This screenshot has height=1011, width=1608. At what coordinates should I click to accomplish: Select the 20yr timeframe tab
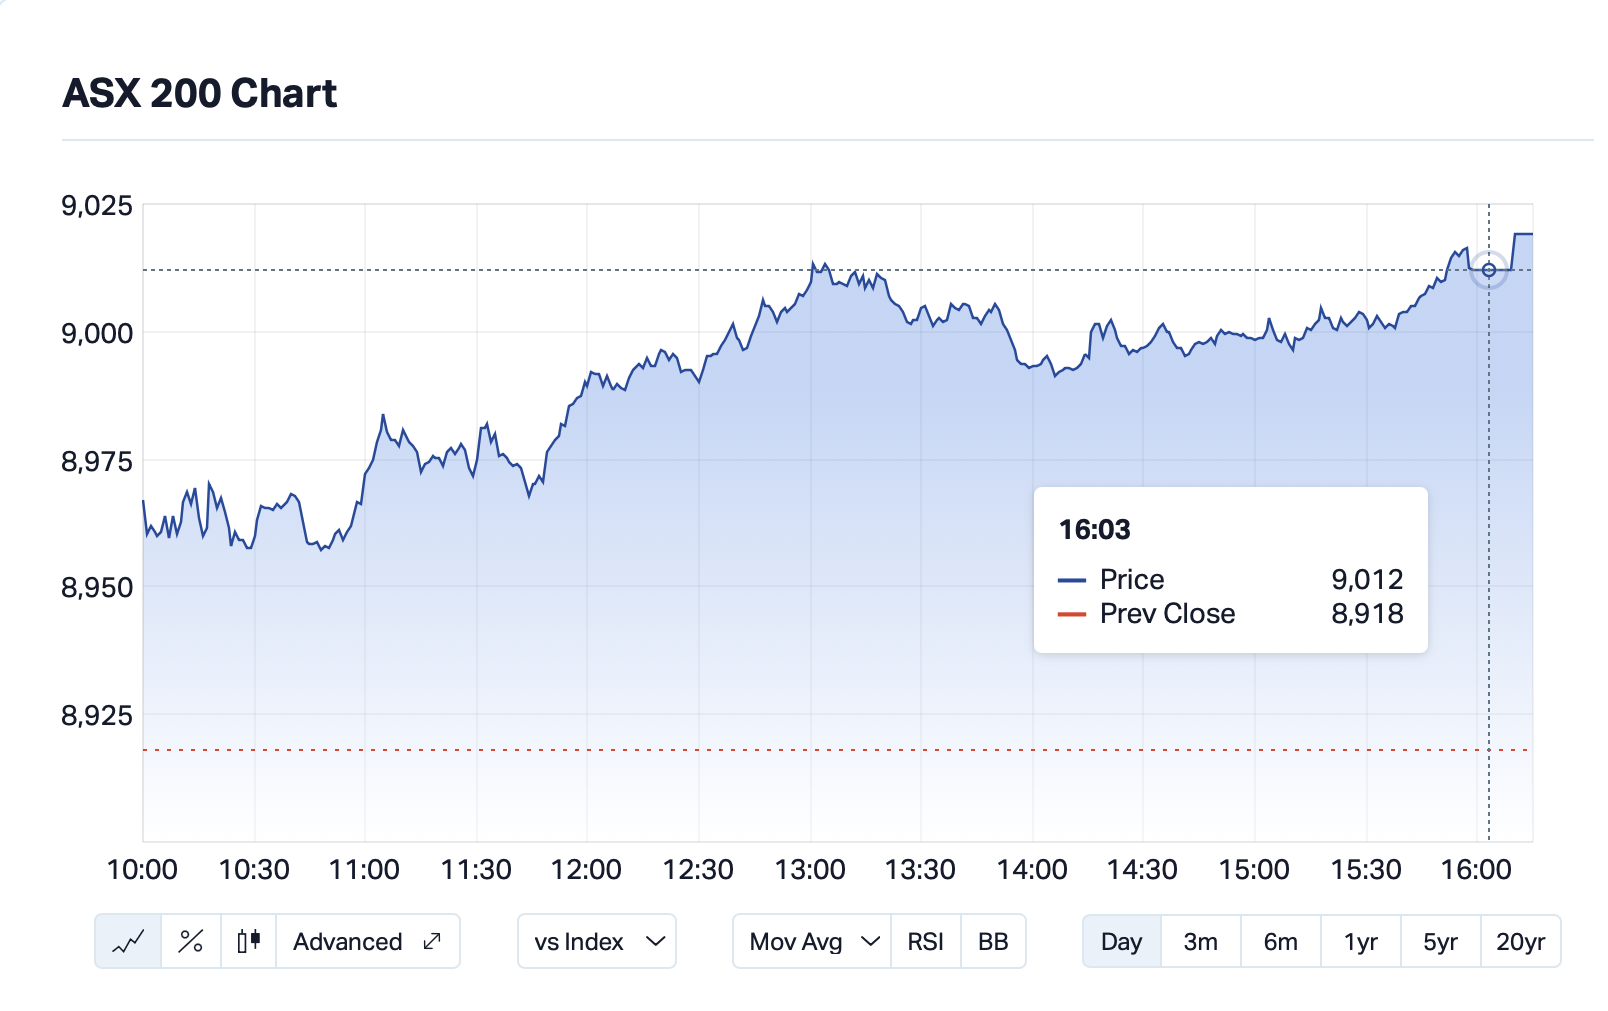tap(1521, 941)
